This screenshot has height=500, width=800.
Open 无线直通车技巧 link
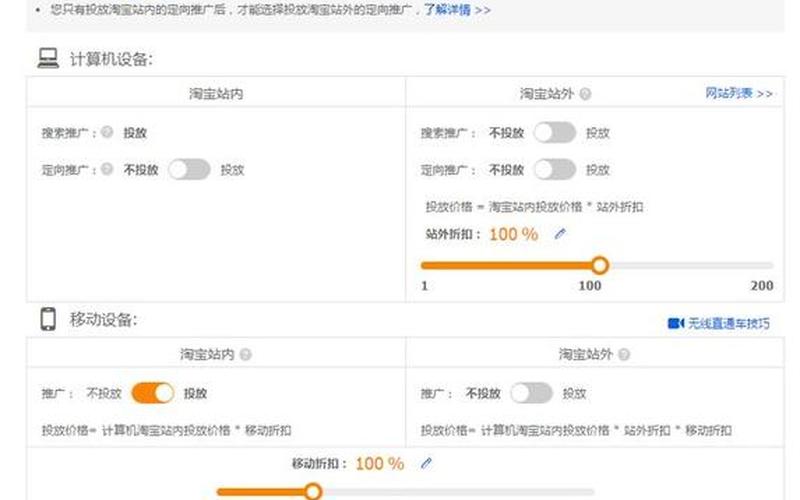[x=729, y=323]
